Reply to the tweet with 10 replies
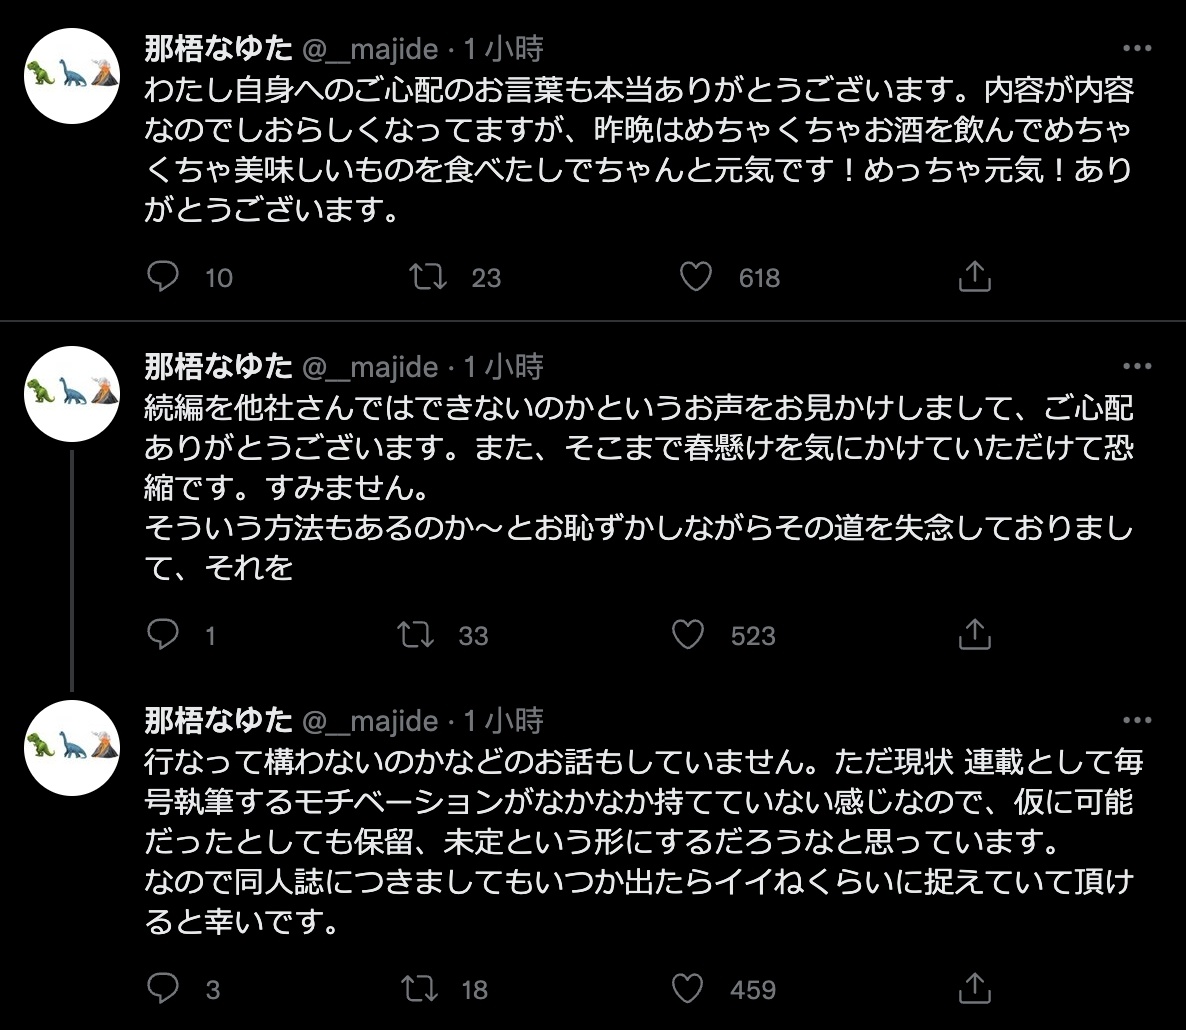 (162, 277)
